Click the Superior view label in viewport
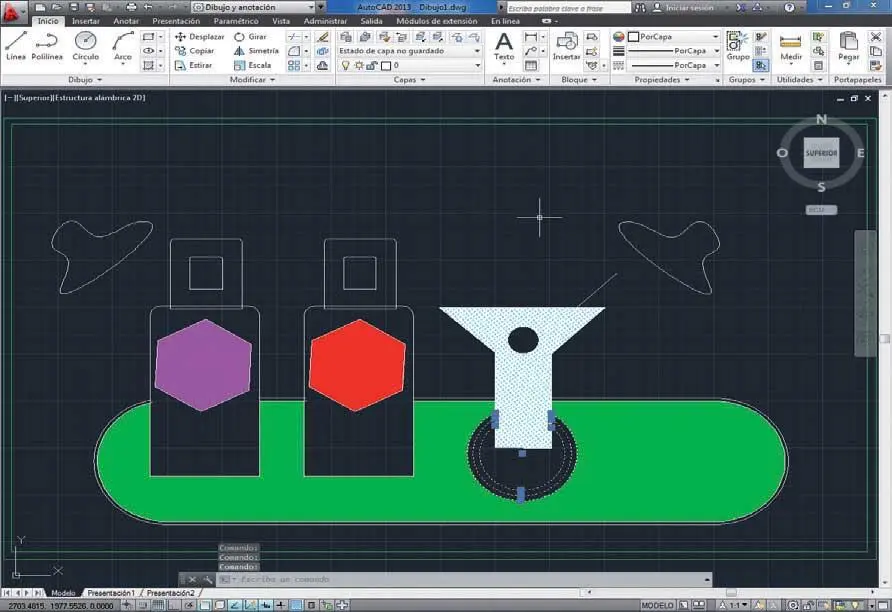The image size is (892, 612). (34, 98)
